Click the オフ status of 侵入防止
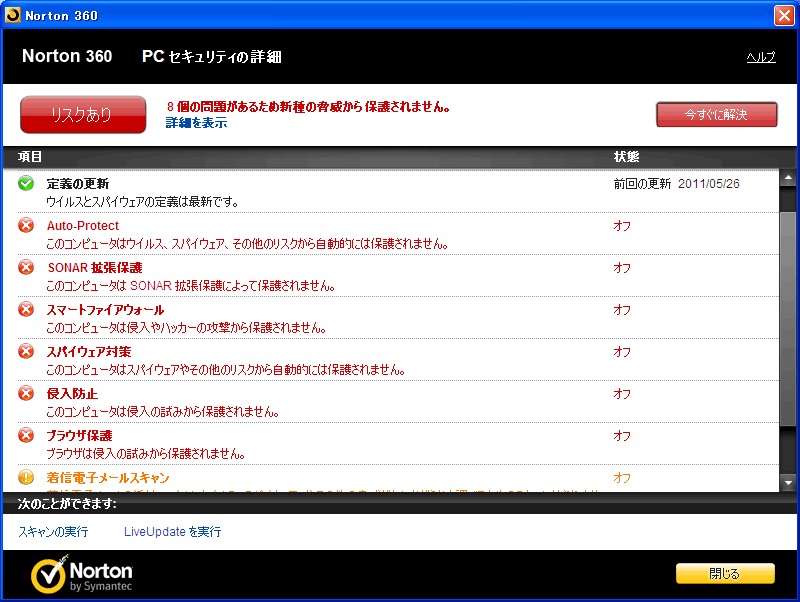This screenshot has height=602, width=800. click(622, 394)
